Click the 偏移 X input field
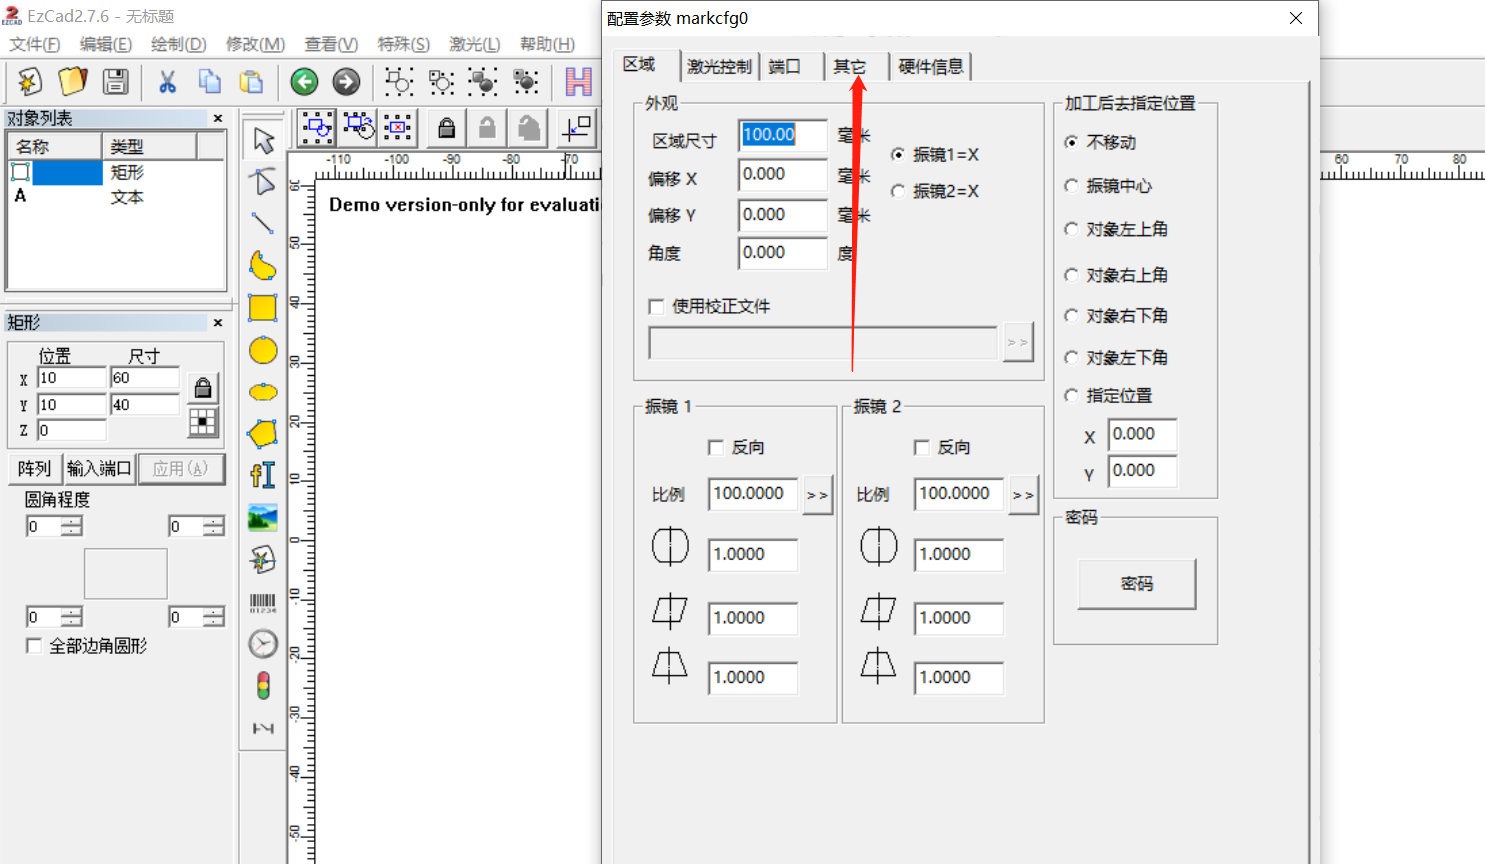Image resolution: width=1485 pixels, height=864 pixels. [783, 175]
